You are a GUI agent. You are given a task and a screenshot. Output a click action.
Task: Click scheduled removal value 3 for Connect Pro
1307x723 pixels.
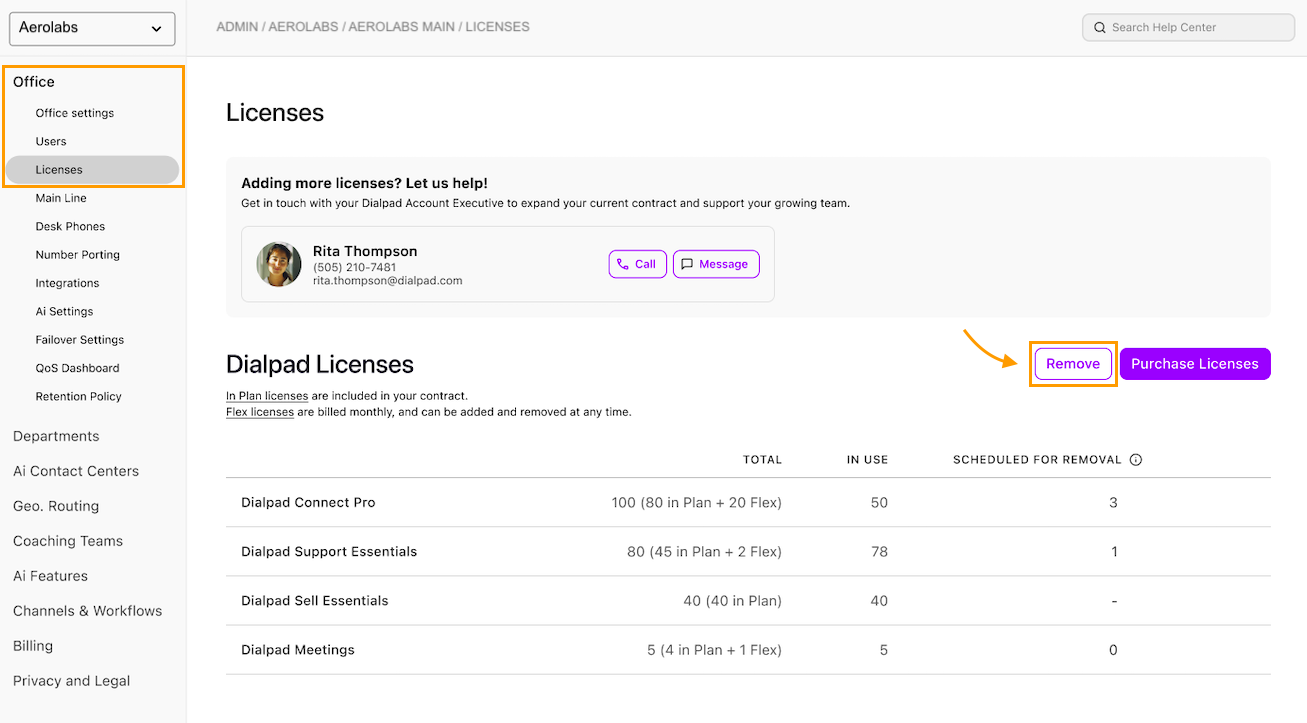(x=1114, y=503)
